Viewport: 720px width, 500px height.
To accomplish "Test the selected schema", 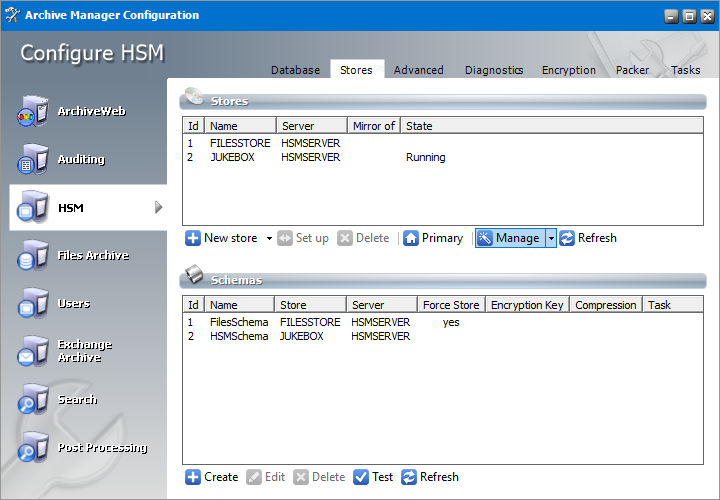I will coord(373,477).
